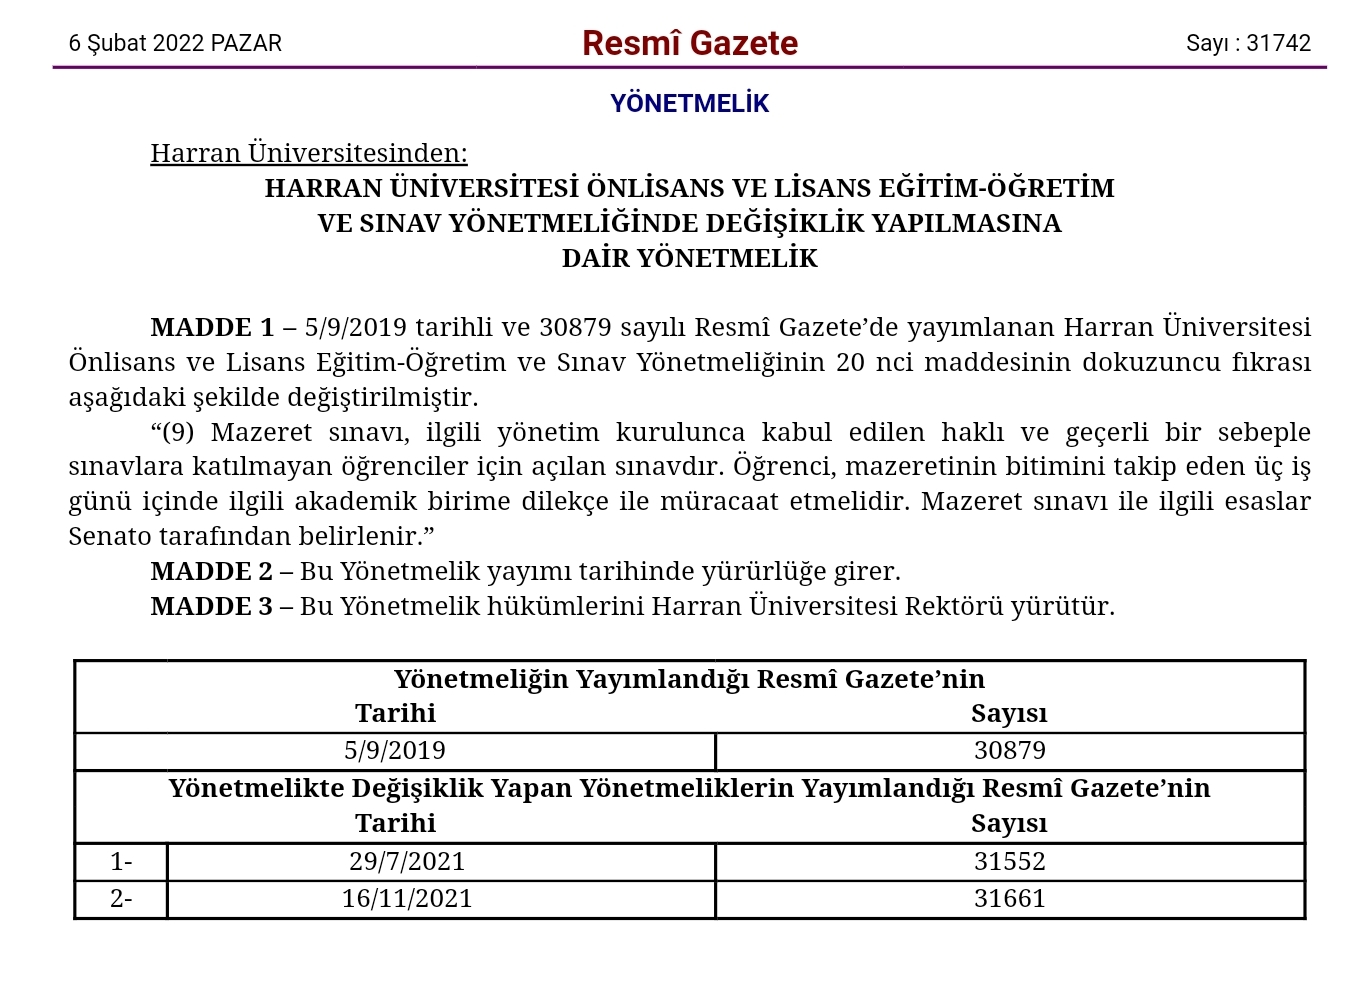
Task: Click the blue YÖNETMELİK heading
Action: (x=690, y=103)
